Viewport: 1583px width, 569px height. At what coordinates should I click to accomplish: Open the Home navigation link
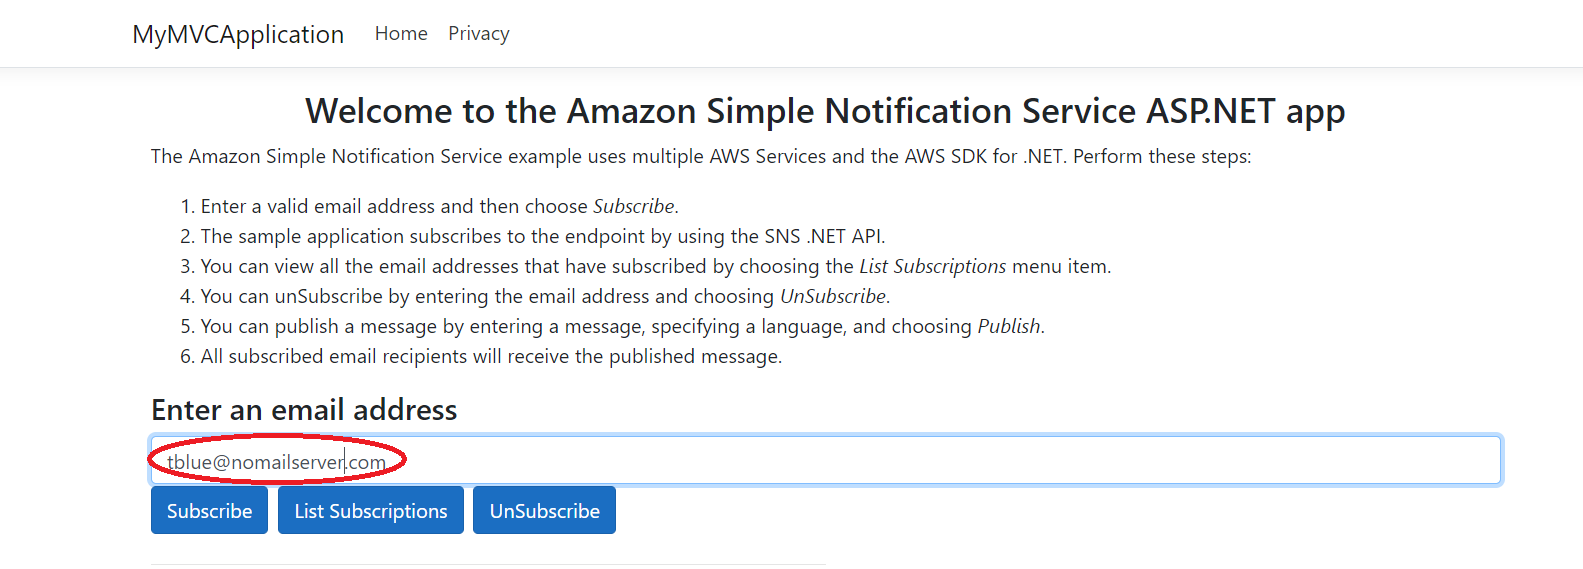(x=401, y=33)
